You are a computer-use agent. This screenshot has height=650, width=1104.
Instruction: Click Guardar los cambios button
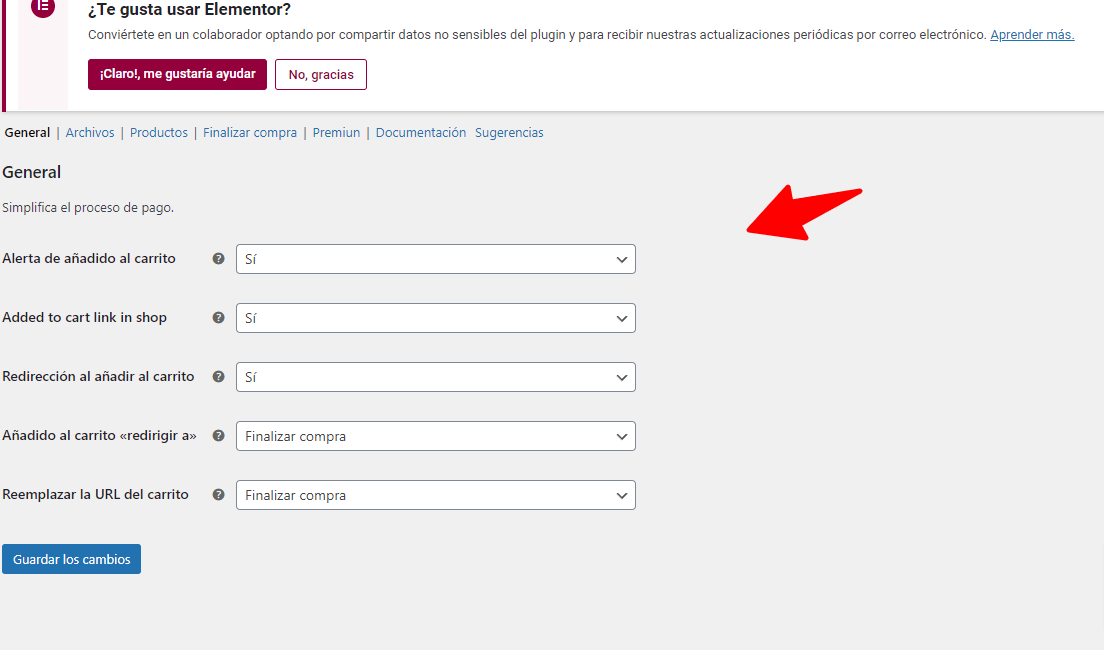point(71,559)
